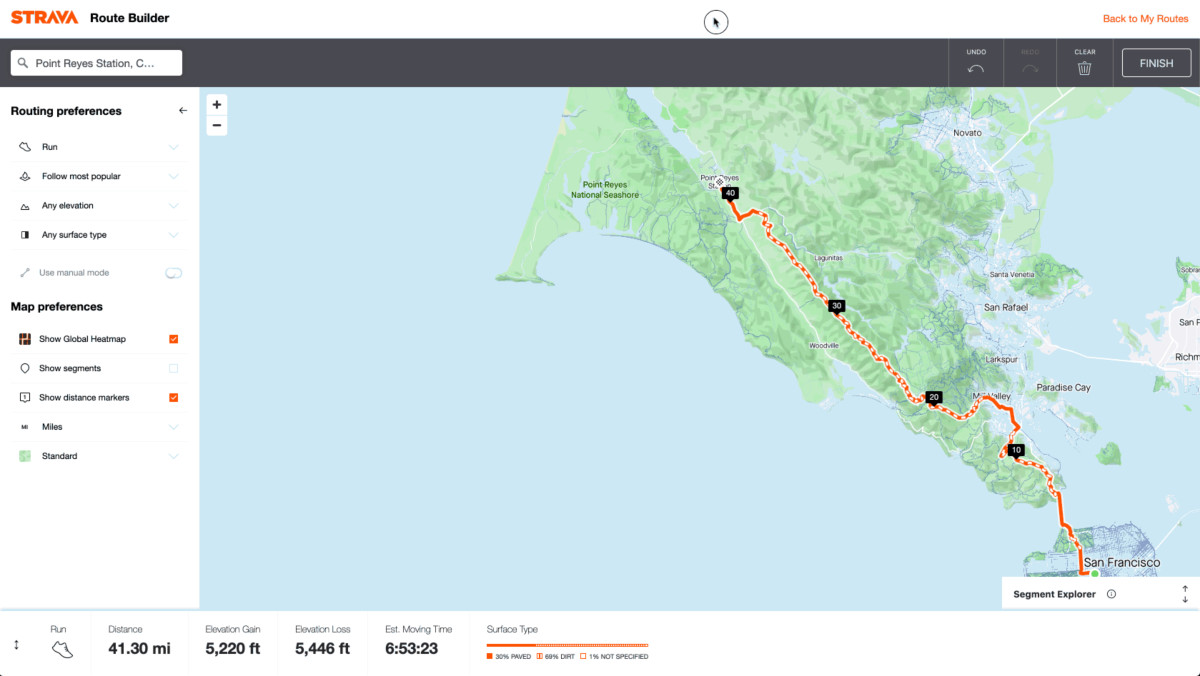Click the Segment Explorer info icon

pos(1111,594)
